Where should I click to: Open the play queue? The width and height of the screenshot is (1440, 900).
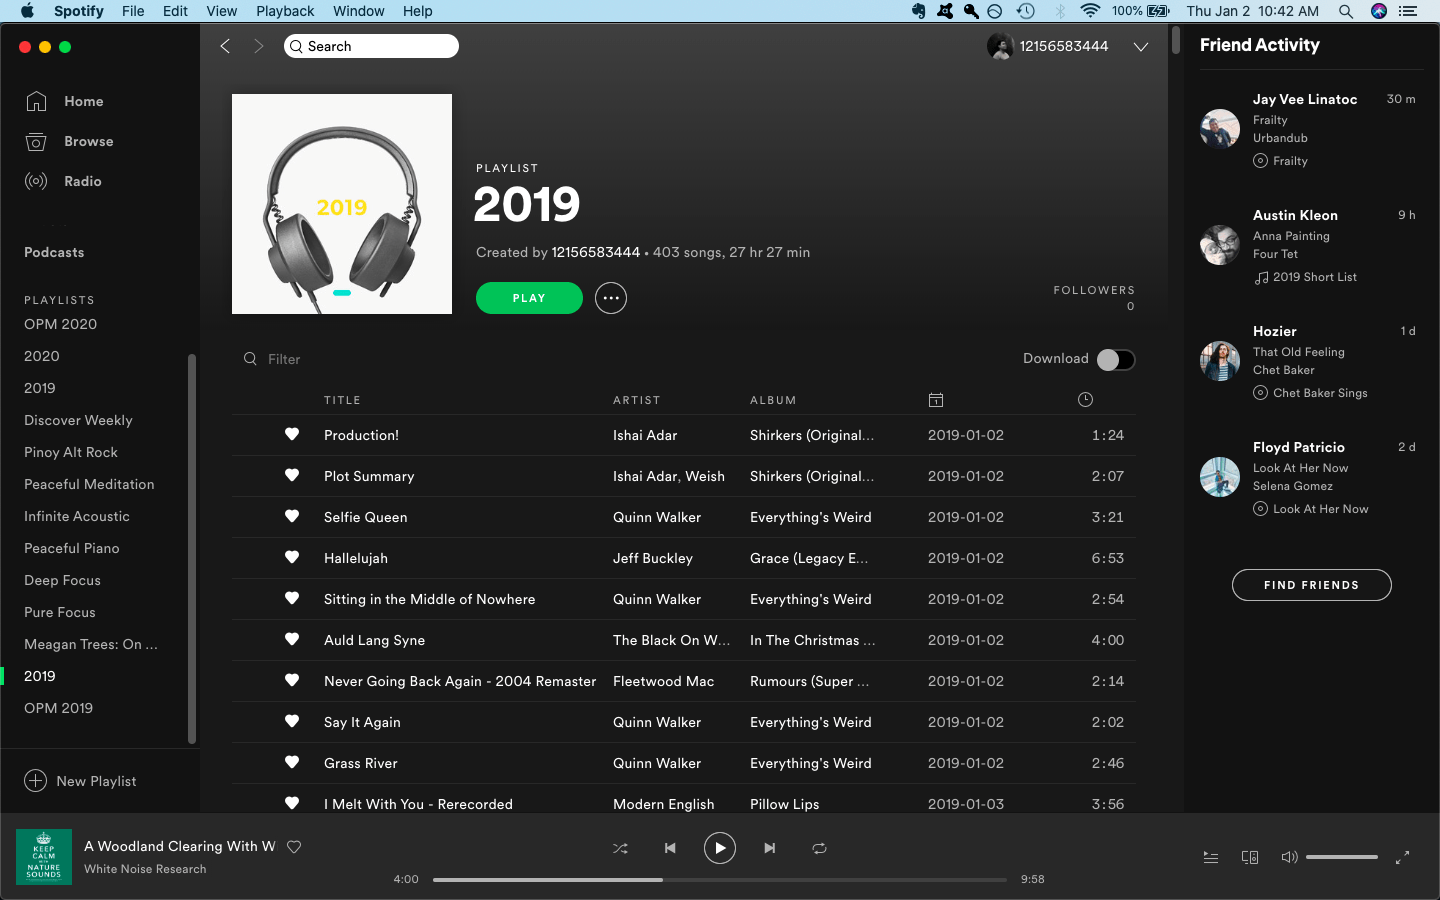(1210, 857)
